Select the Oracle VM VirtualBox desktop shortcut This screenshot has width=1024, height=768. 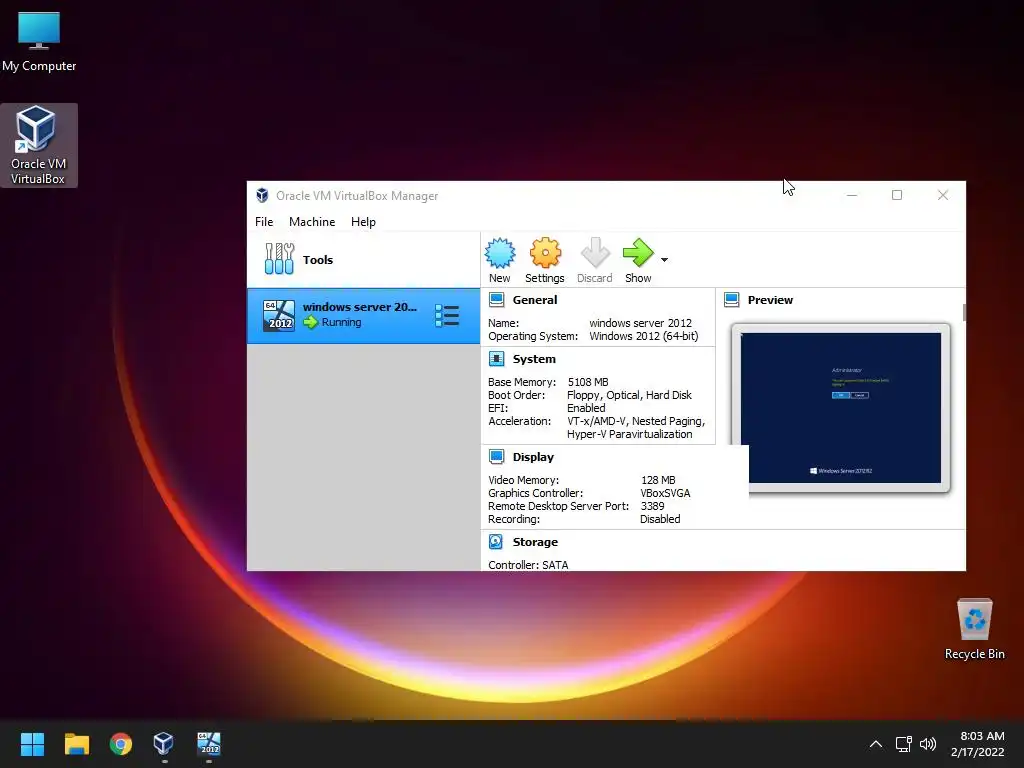tap(39, 145)
